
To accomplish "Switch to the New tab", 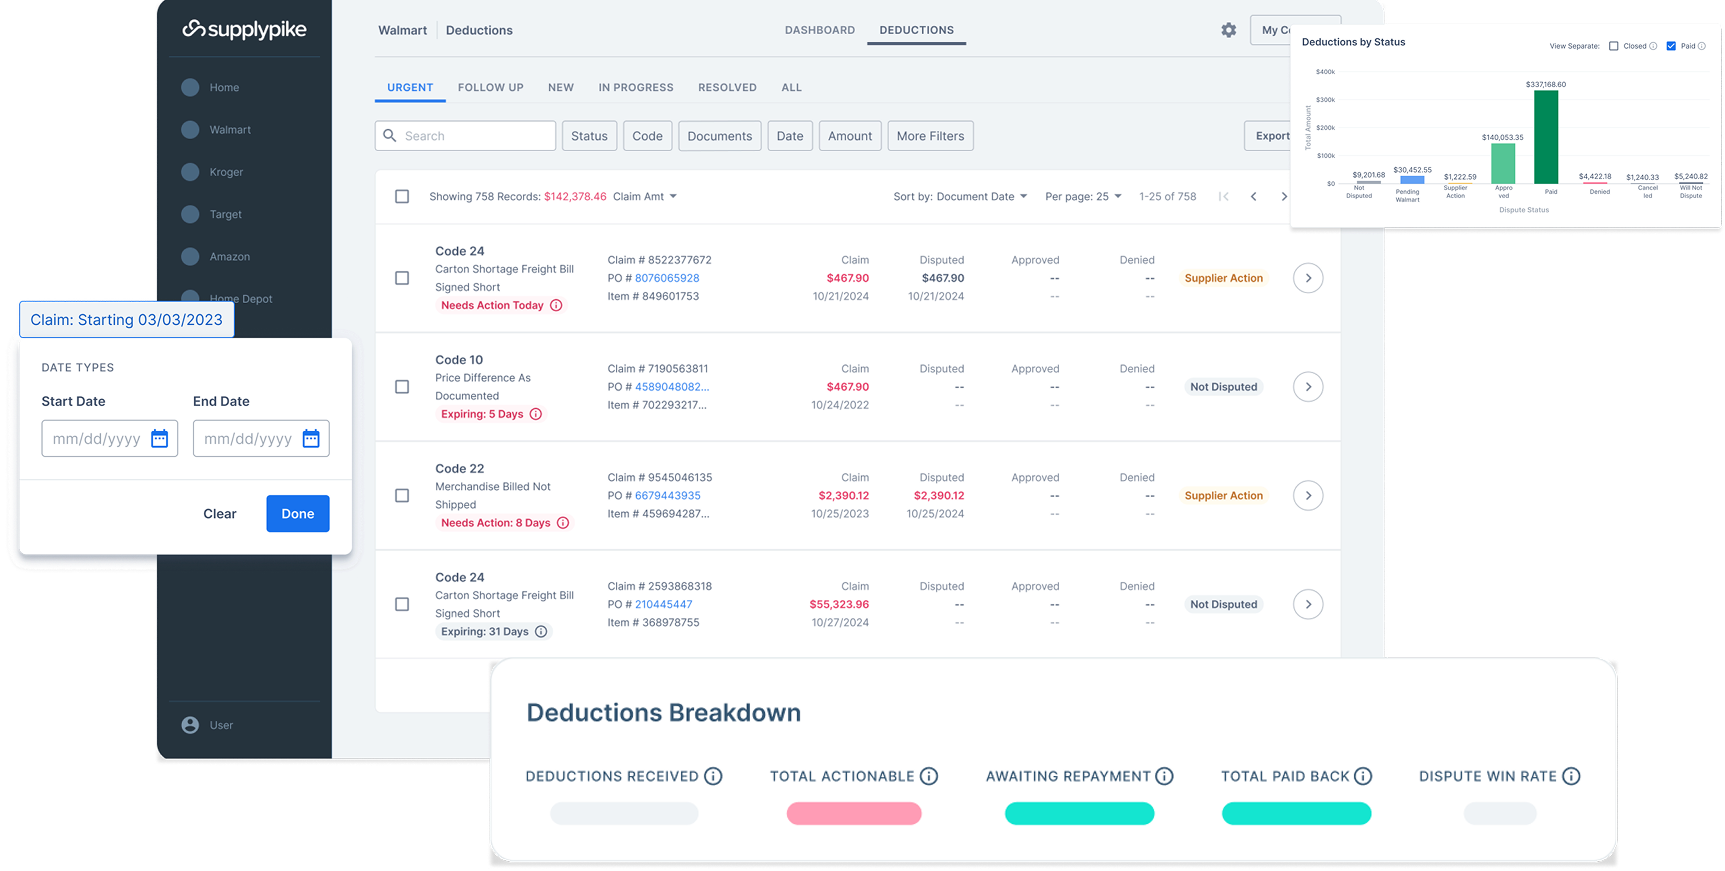I will point(561,88).
